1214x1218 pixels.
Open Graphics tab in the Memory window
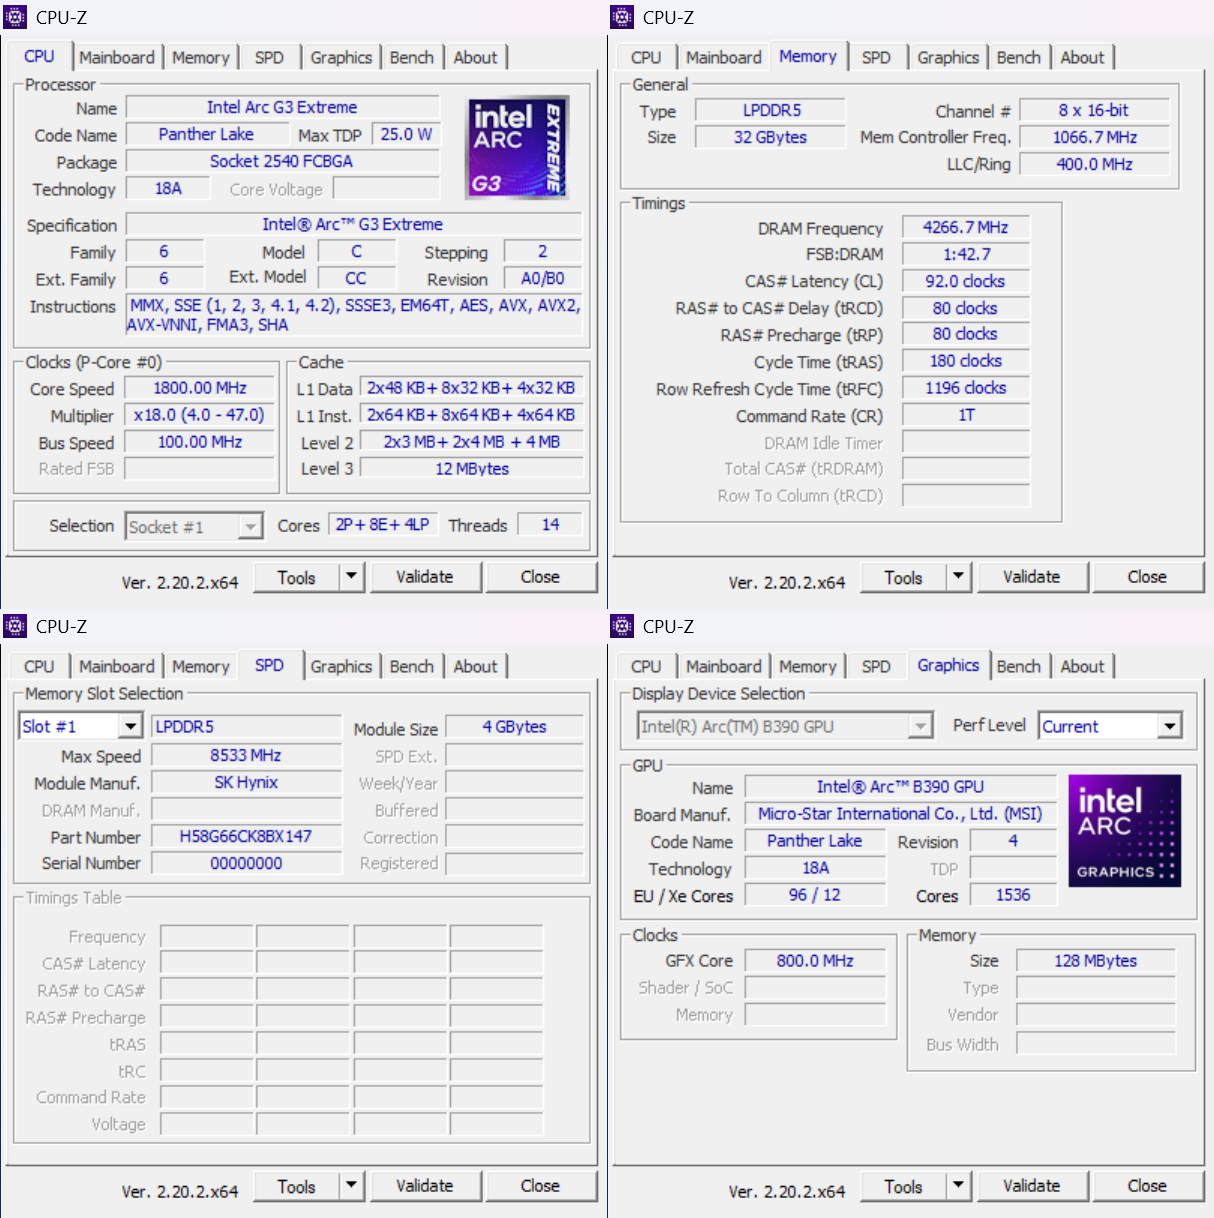[x=948, y=57]
